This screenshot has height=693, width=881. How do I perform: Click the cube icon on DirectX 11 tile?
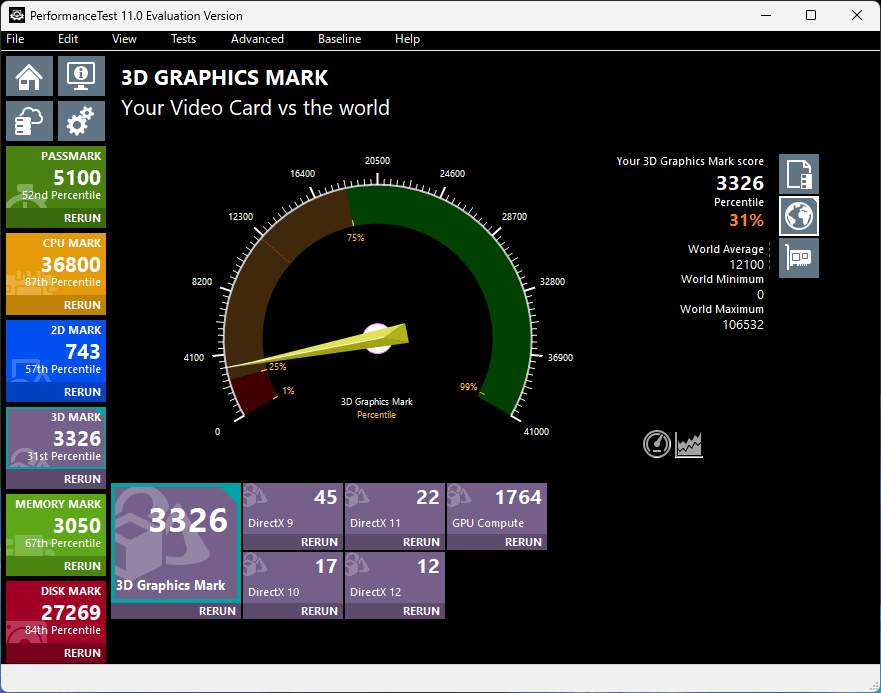(357, 495)
